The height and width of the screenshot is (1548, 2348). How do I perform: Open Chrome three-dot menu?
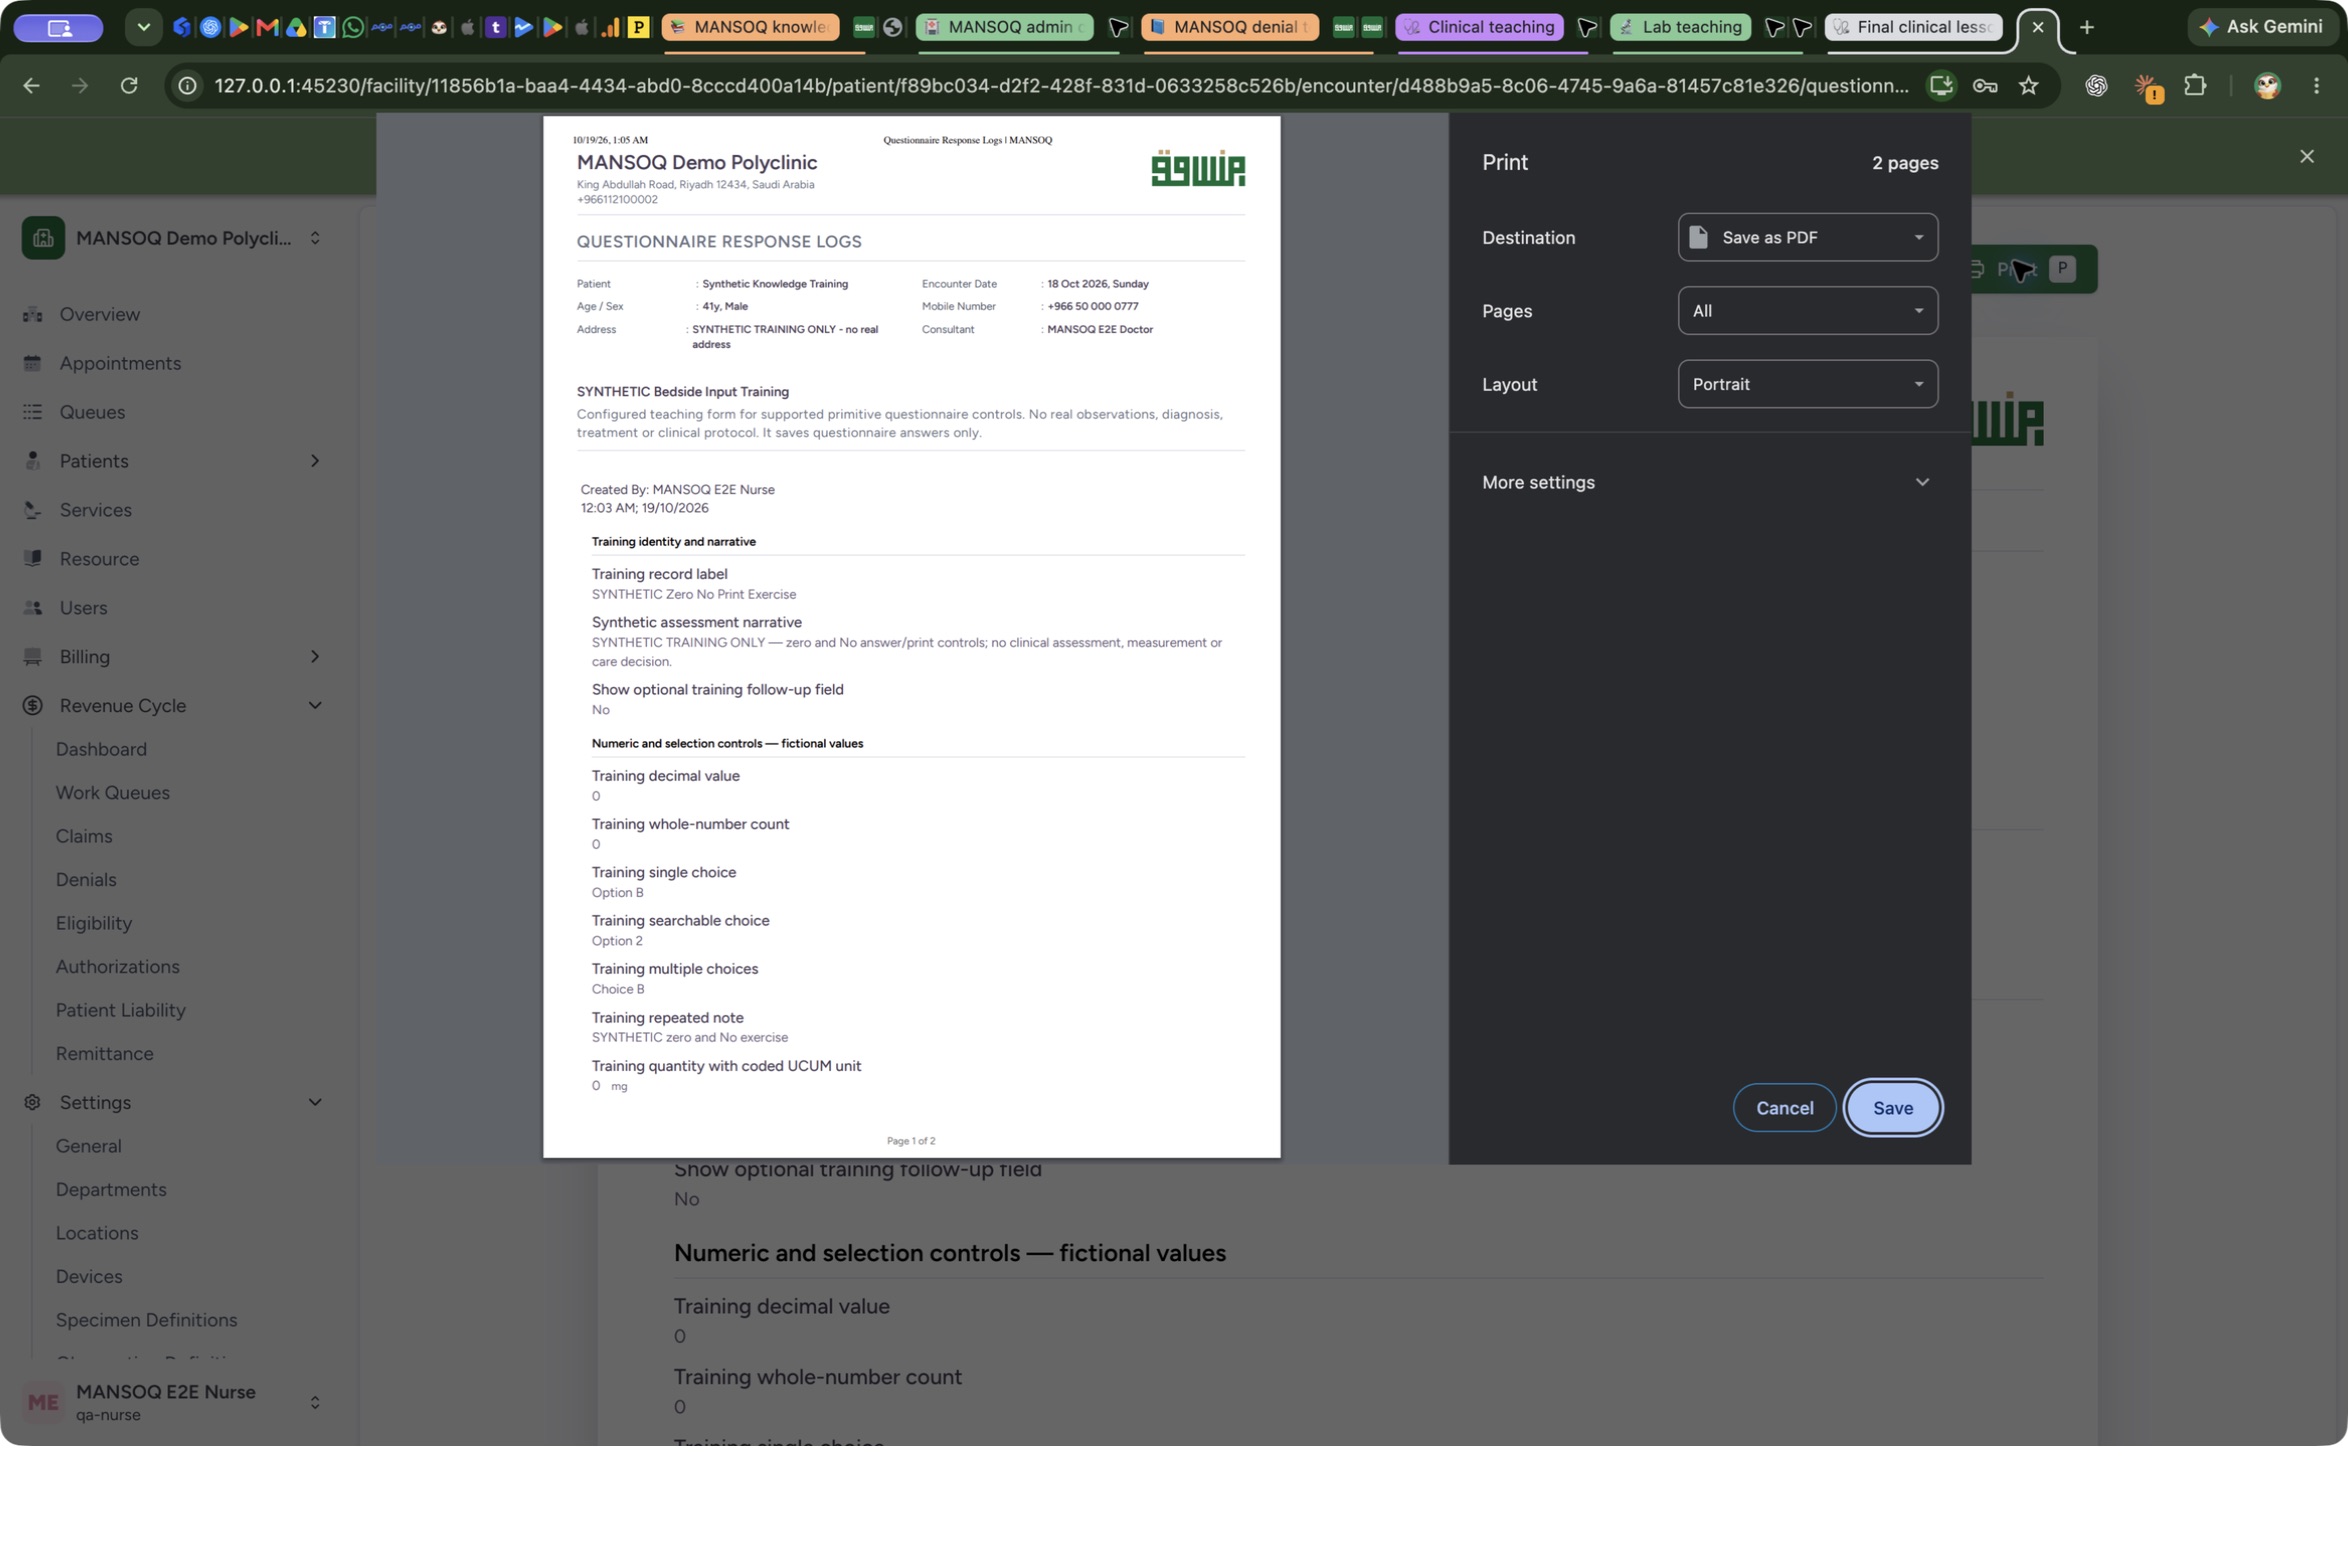(x=2316, y=86)
